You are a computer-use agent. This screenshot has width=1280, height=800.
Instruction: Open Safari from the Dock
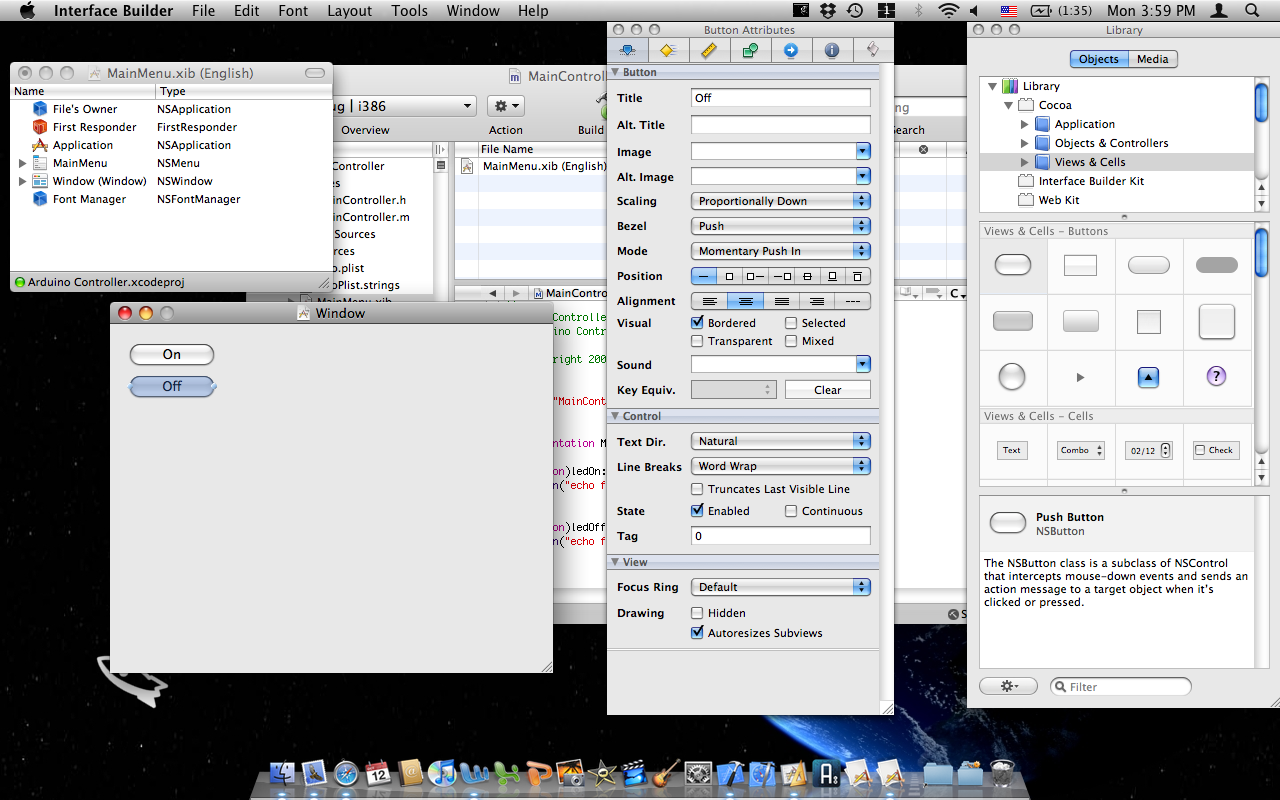[x=346, y=773]
